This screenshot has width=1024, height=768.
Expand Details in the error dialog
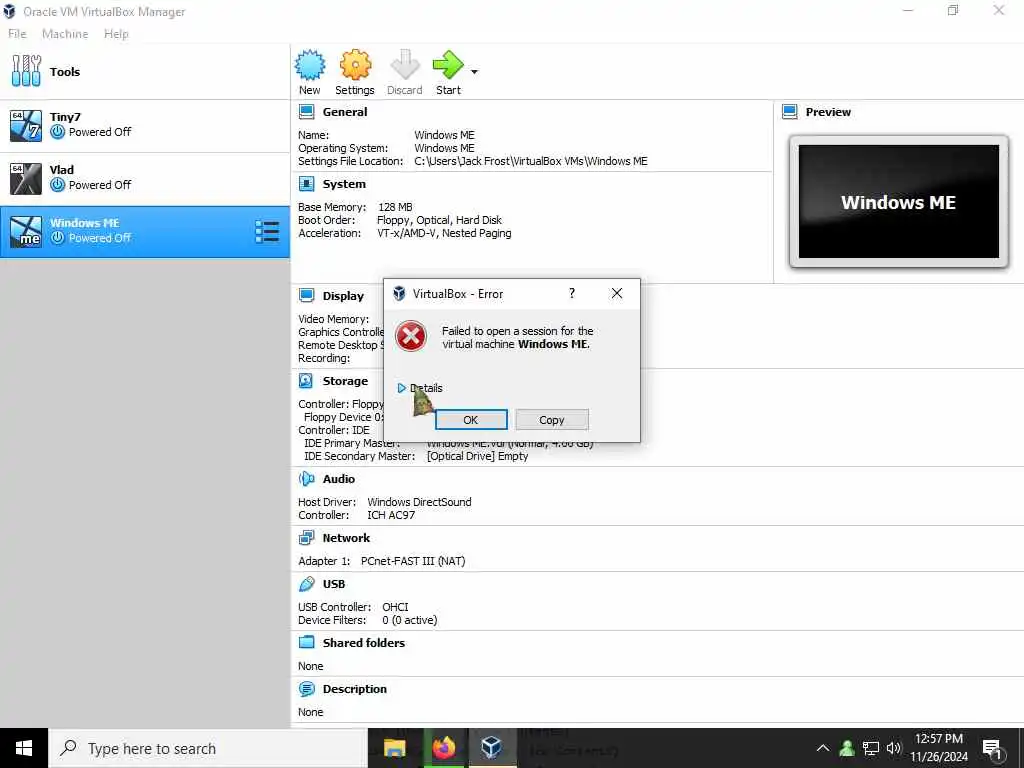pos(420,388)
